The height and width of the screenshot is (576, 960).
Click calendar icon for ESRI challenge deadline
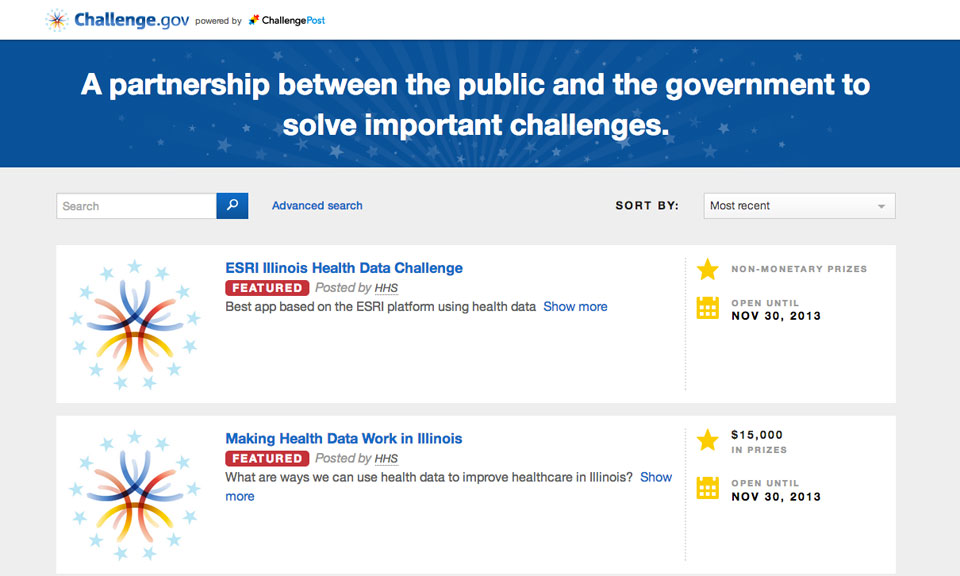(x=707, y=308)
